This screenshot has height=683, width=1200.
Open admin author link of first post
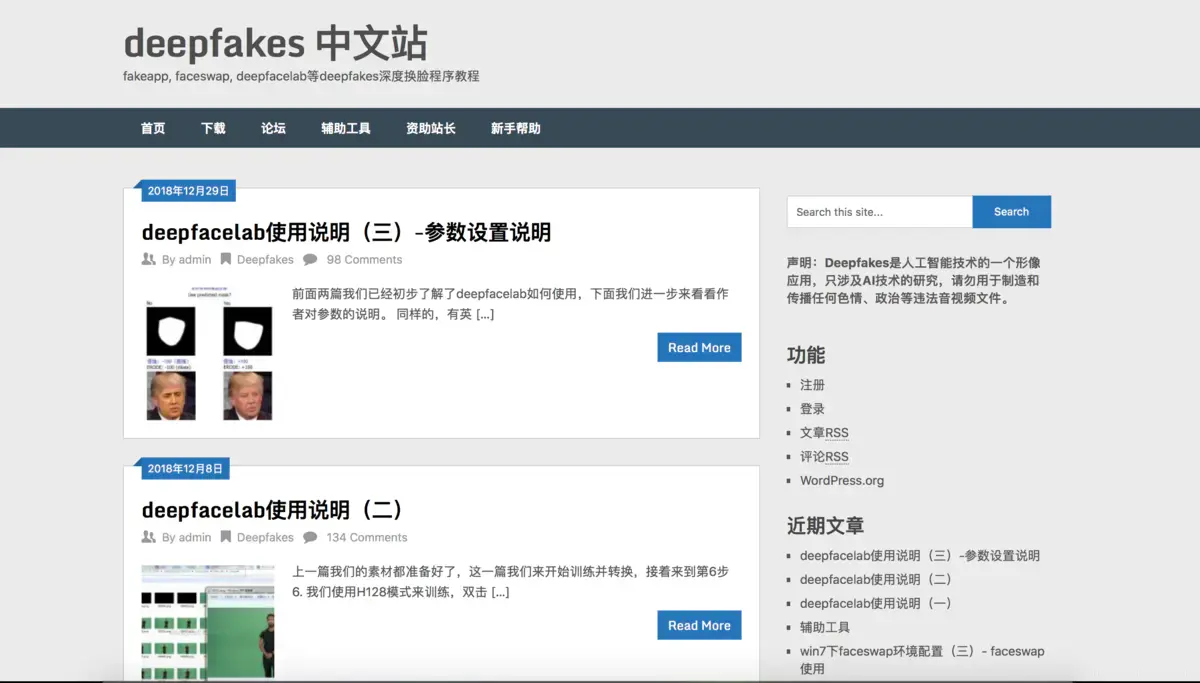point(195,259)
